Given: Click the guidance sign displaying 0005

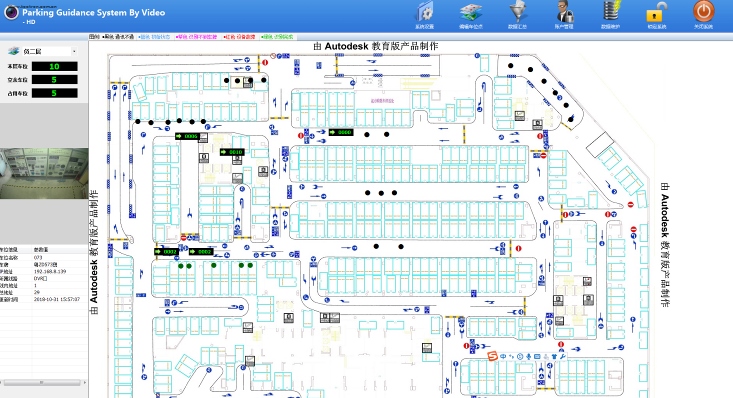Looking at the screenshot, I should tap(187, 136).
